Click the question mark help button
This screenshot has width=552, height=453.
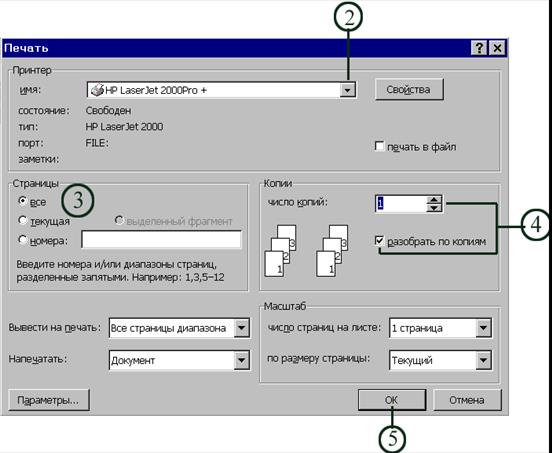[x=479, y=48]
